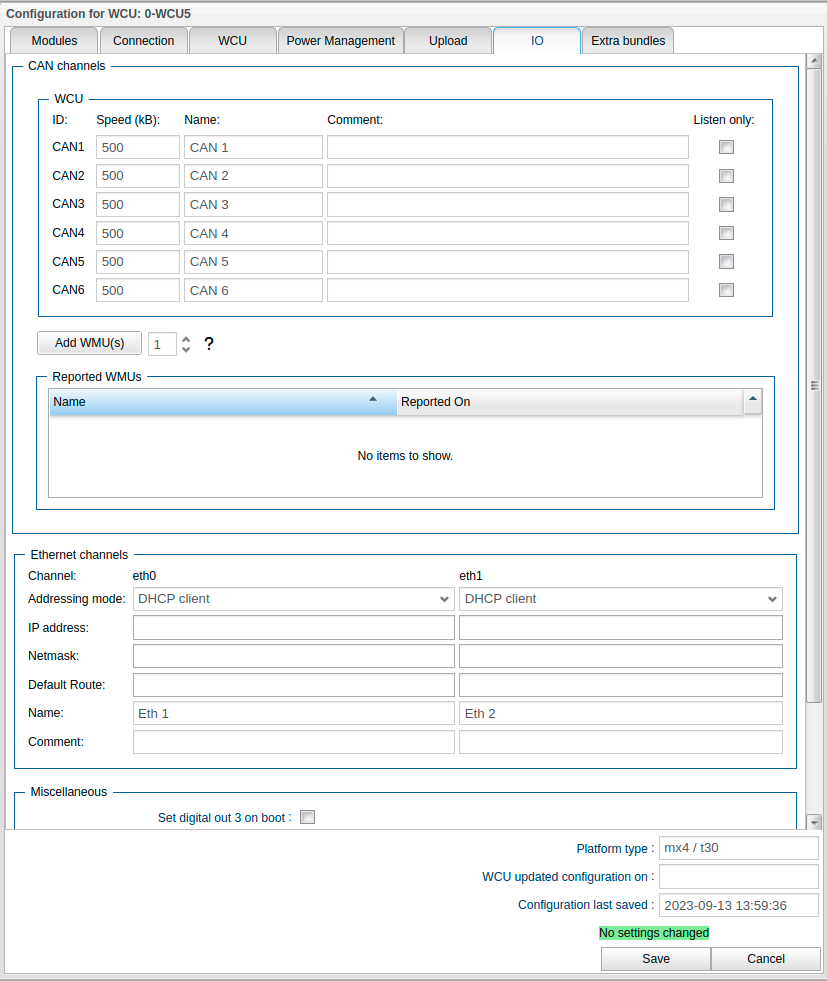Image resolution: width=827 pixels, height=981 pixels.
Task: Open eth1 Addressing mode dropdown
Action: 620,599
